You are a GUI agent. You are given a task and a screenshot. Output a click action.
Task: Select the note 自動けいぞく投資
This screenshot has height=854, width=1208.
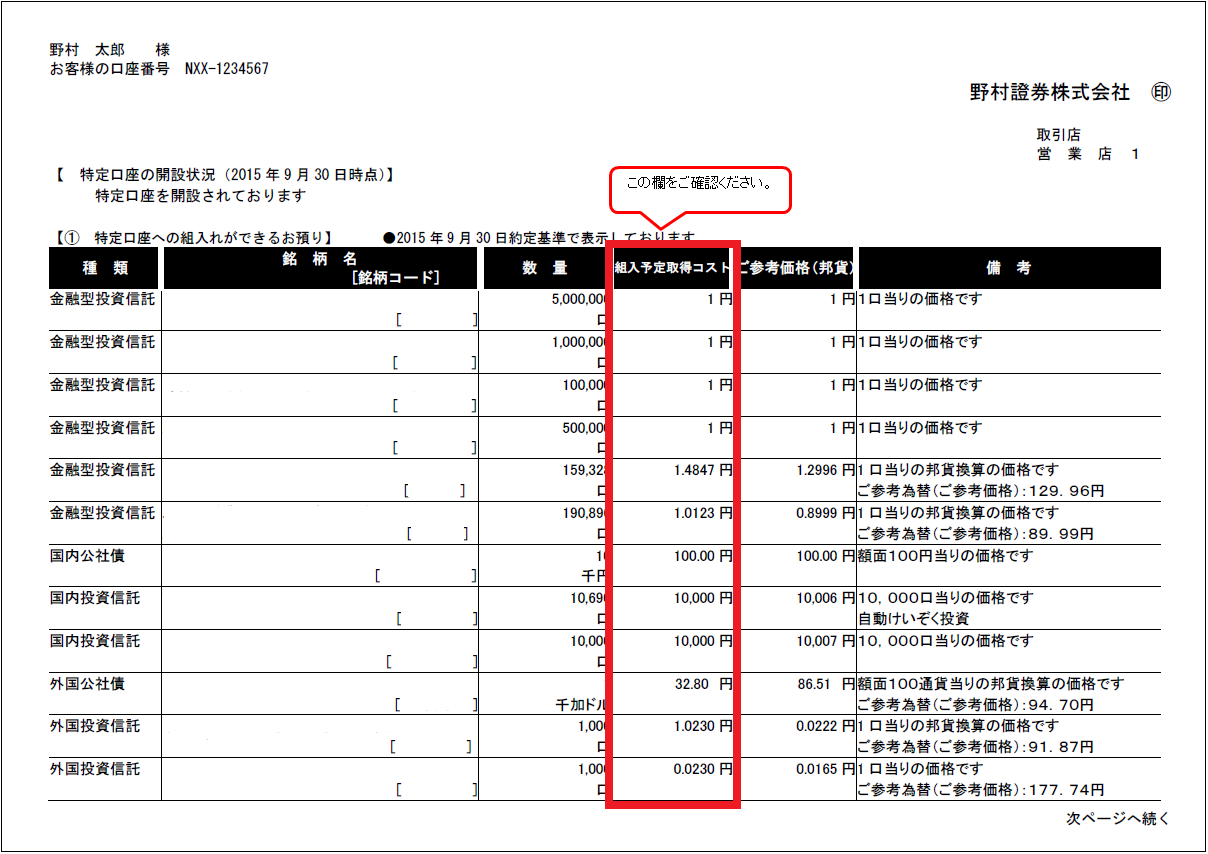tap(913, 619)
